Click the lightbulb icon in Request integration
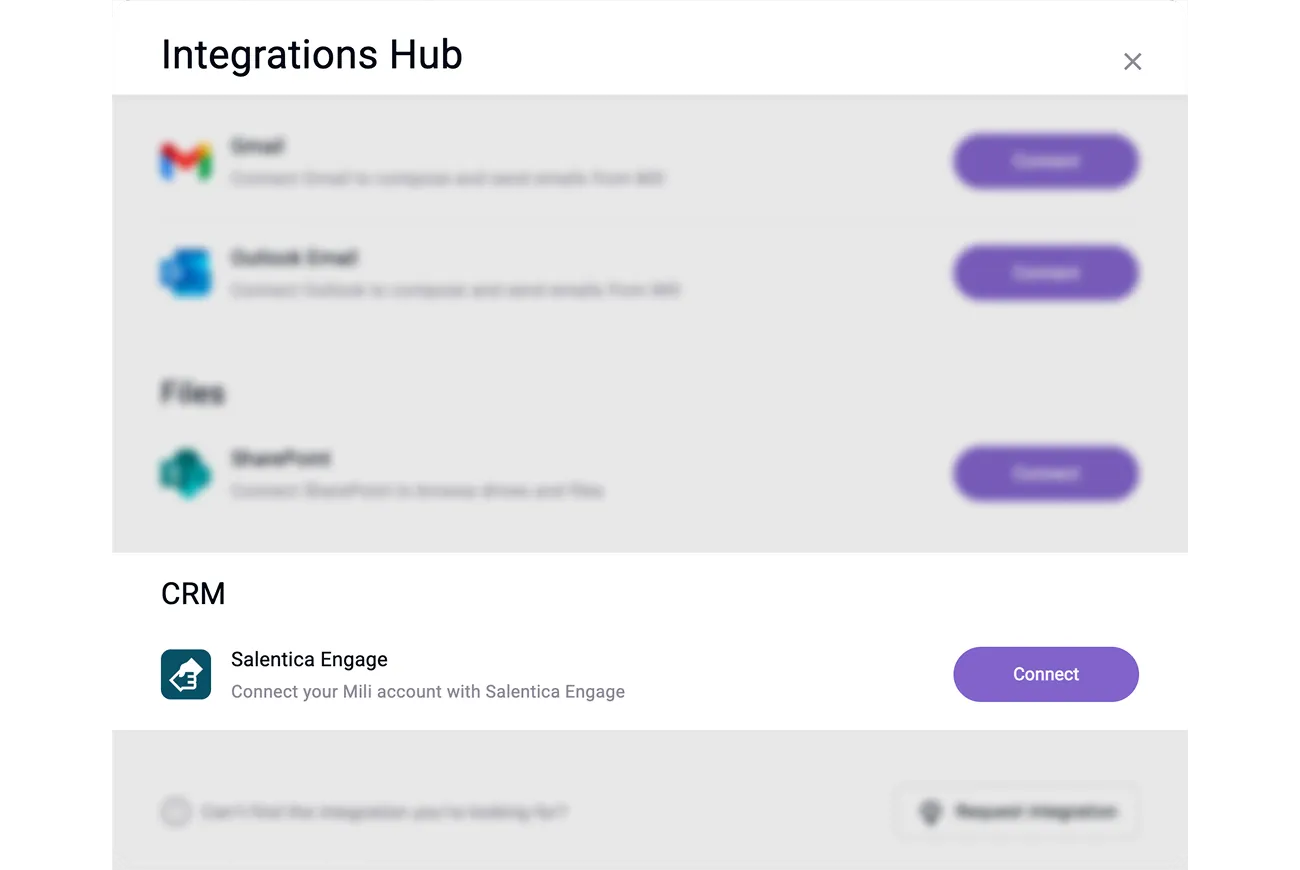The width and height of the screenshot is (1300, 870). tap(931, 812)
